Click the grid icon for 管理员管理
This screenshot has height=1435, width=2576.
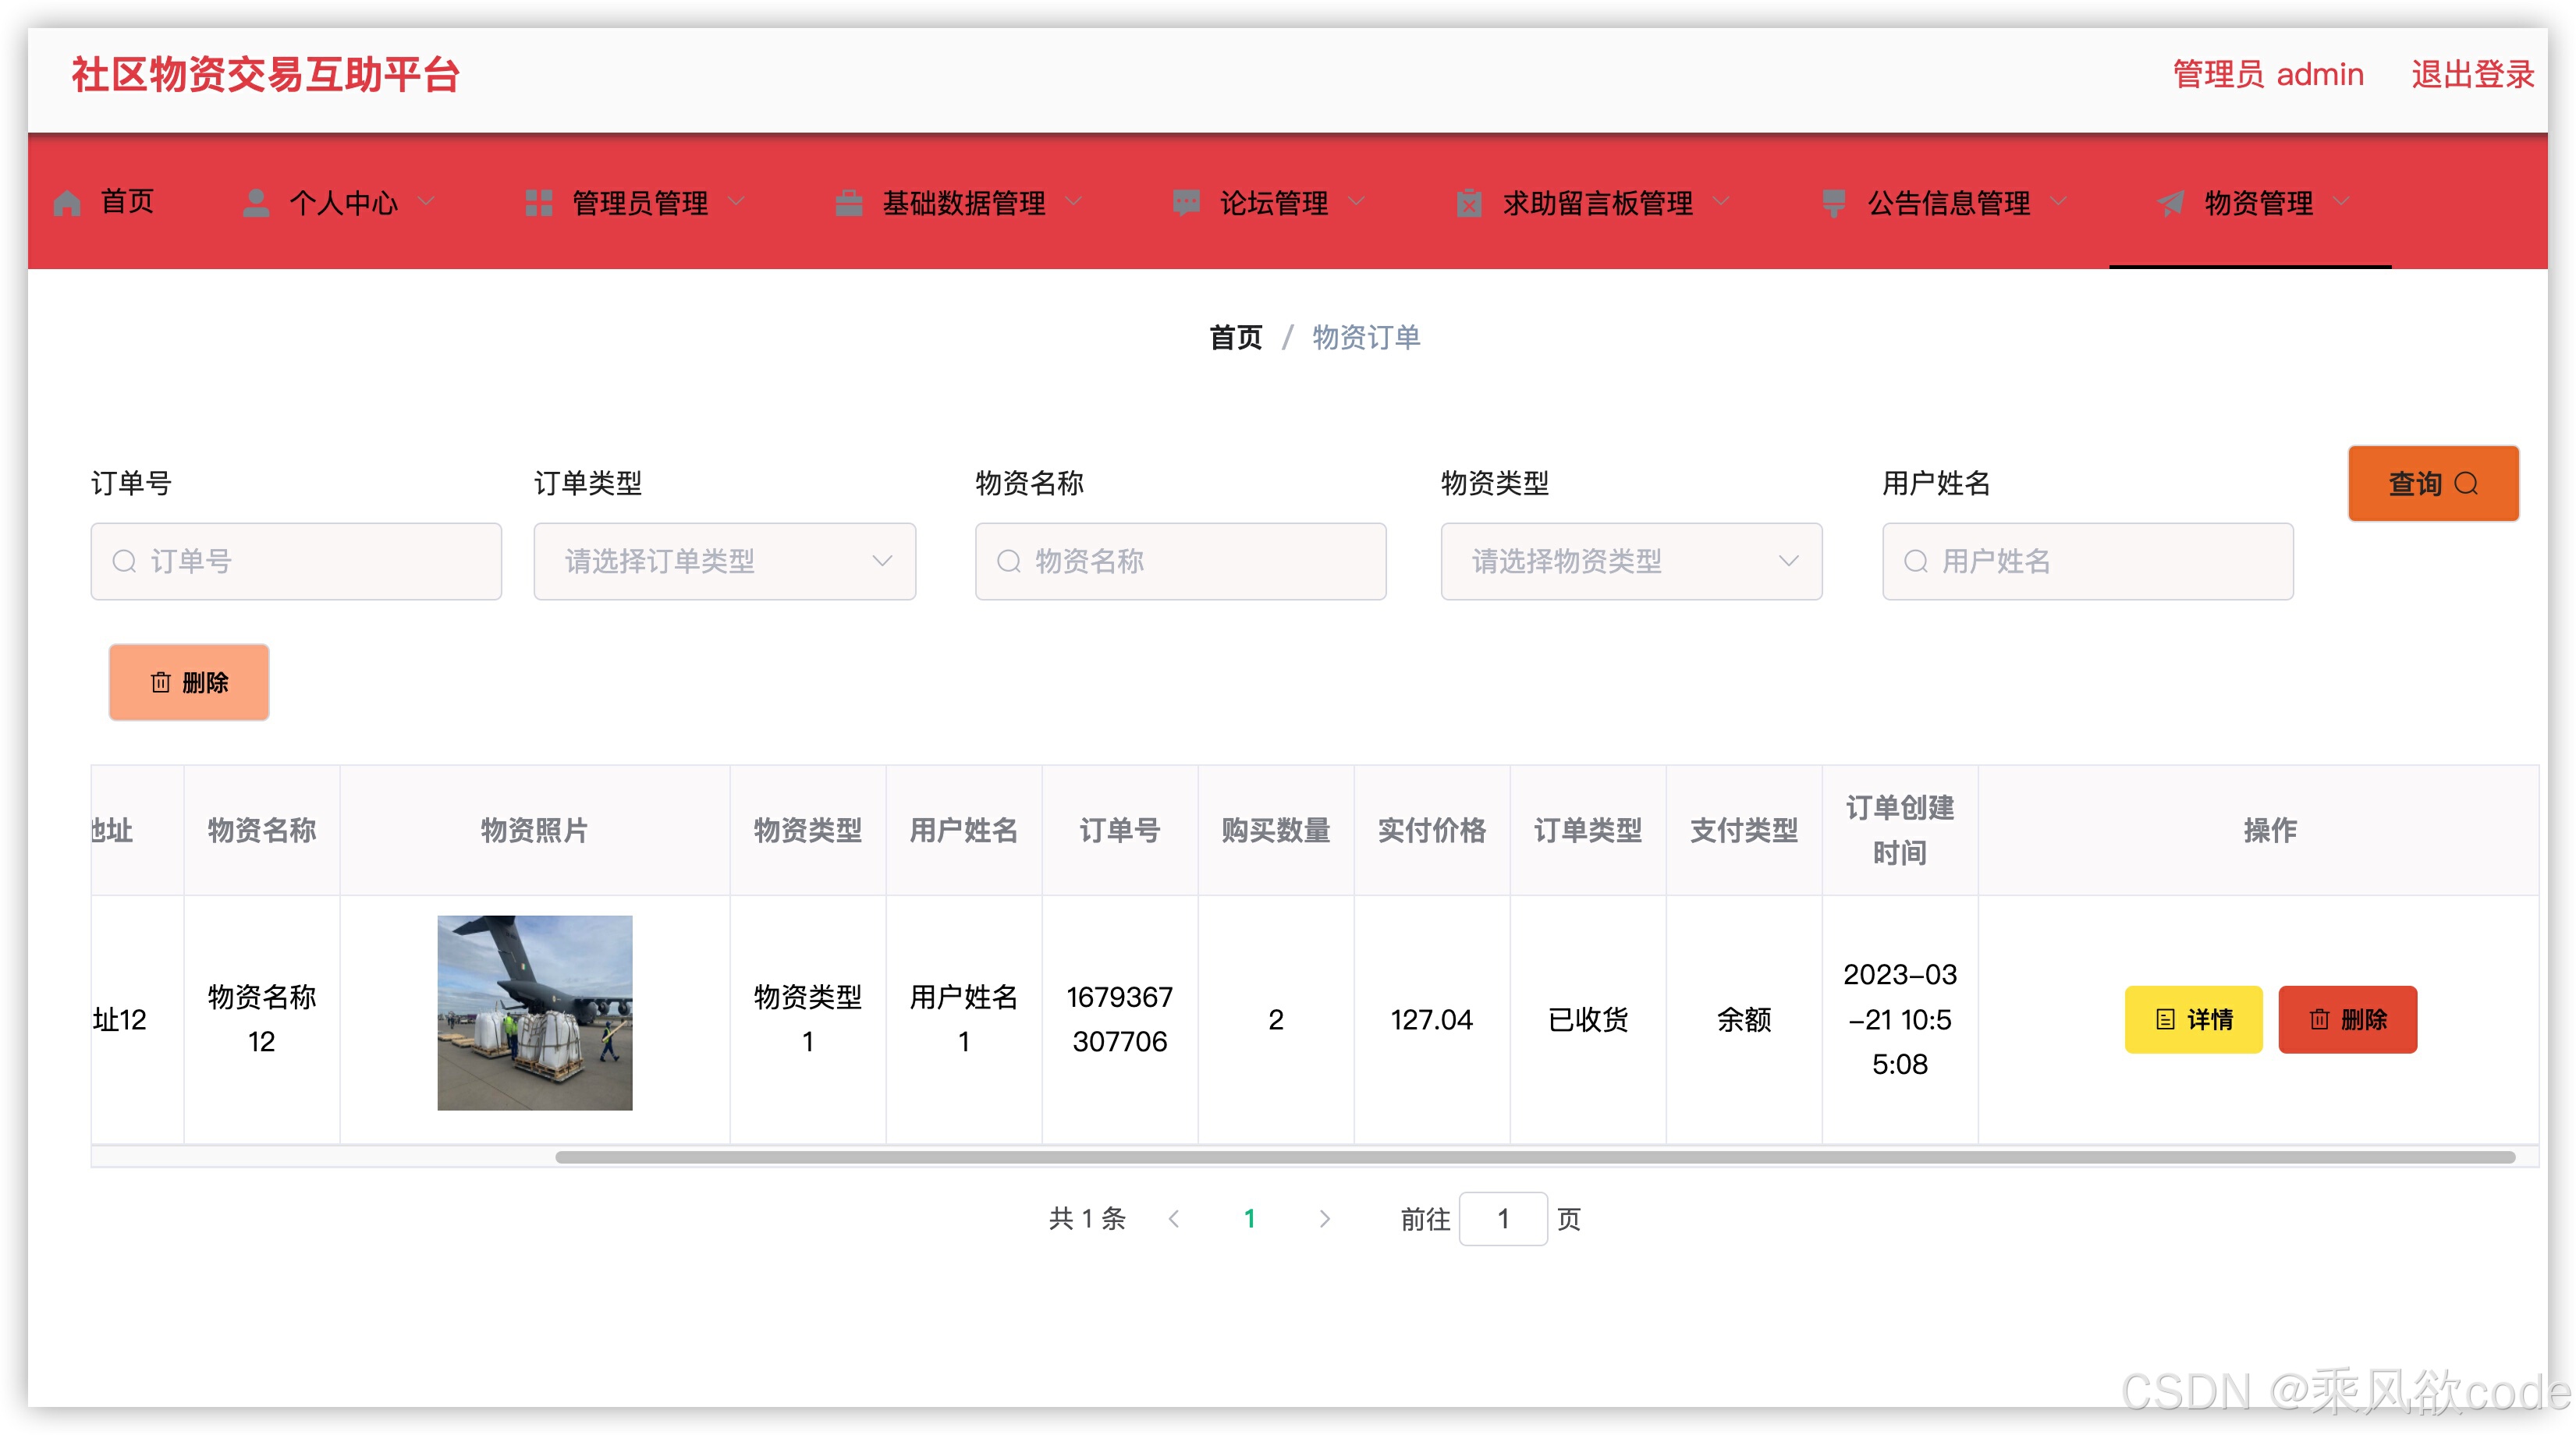pyautogui.click(x=538, y=203)
